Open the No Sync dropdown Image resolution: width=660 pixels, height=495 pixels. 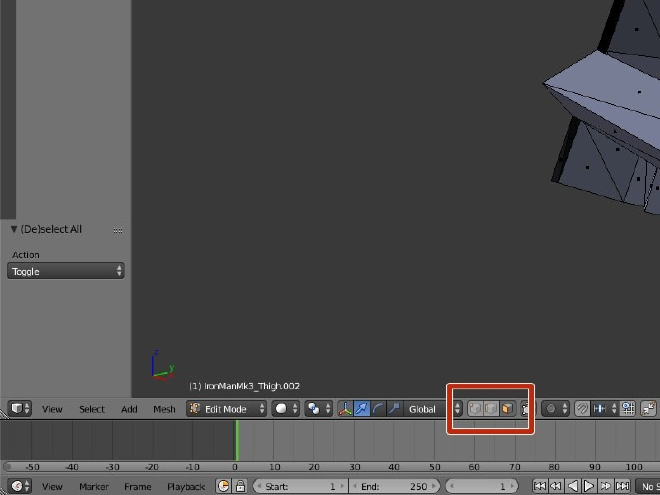point(647,486)
